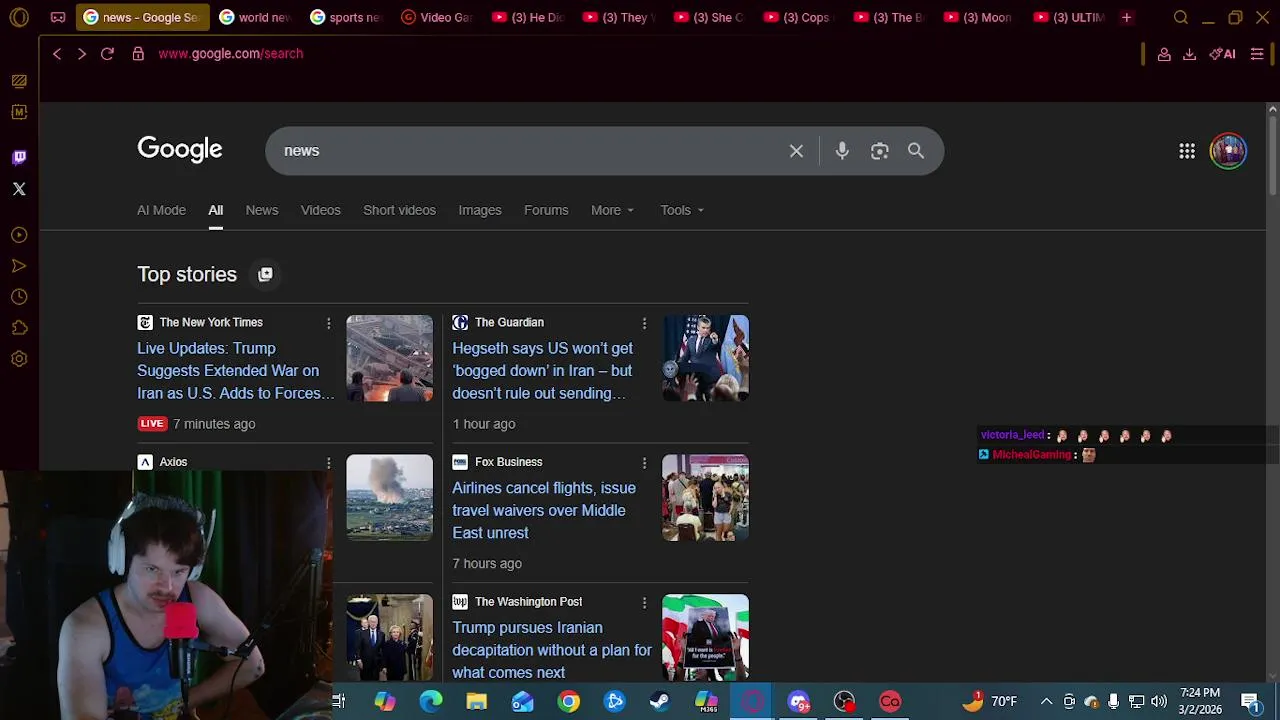
Task: Add a new tab with plus button
Action: [x=1126, y=17]
